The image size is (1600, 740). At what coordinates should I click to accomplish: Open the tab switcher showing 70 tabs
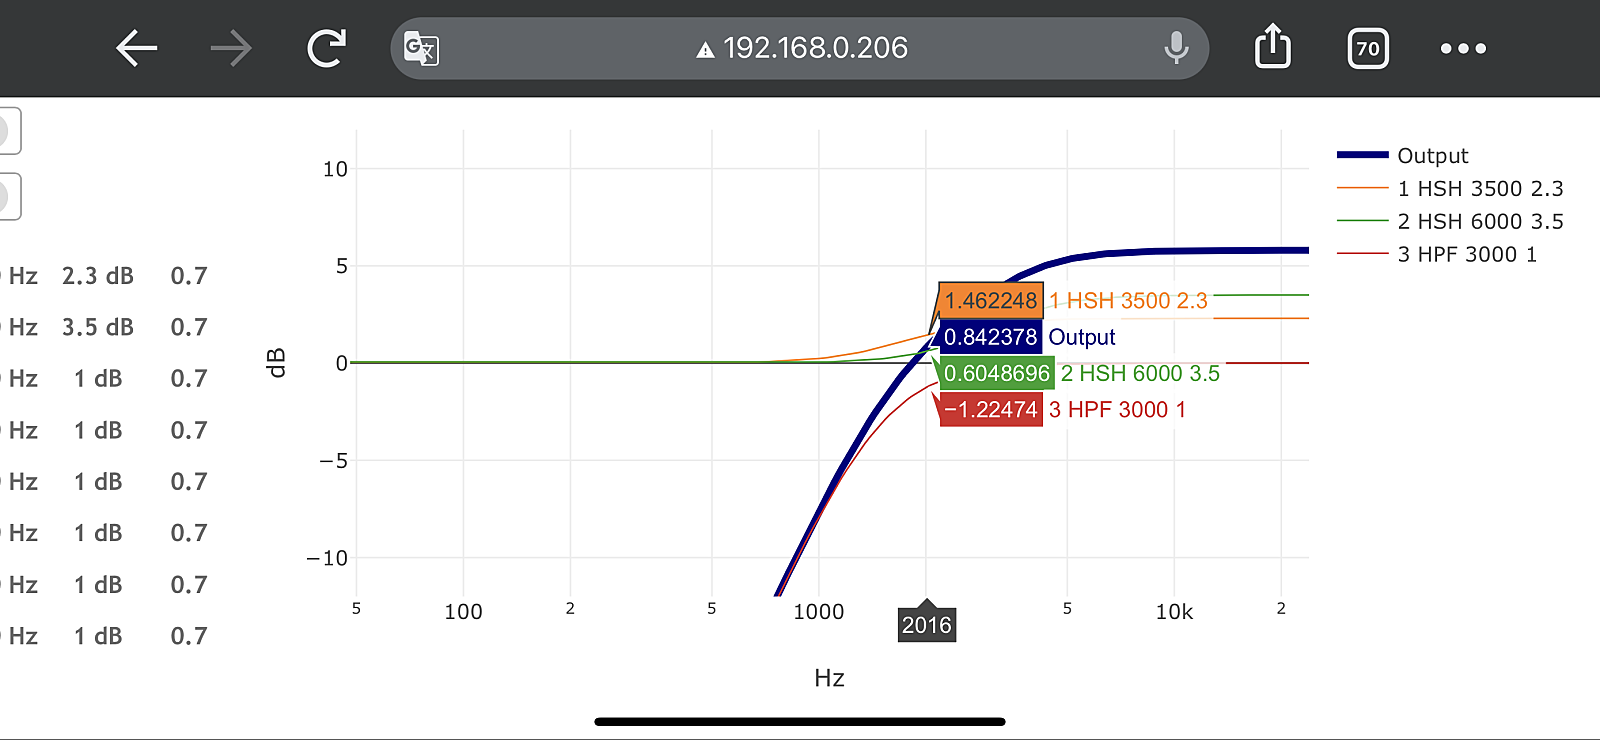click(1368, 48)
